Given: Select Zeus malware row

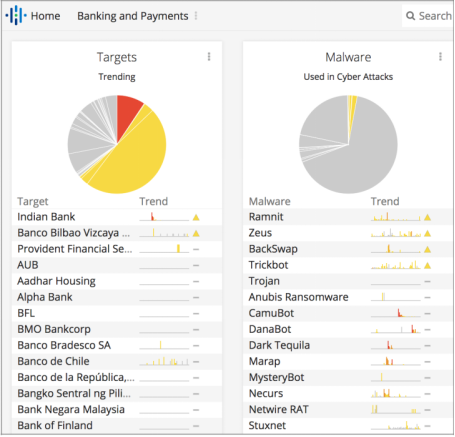Looking at the screenshot, I should pos(348,233).
